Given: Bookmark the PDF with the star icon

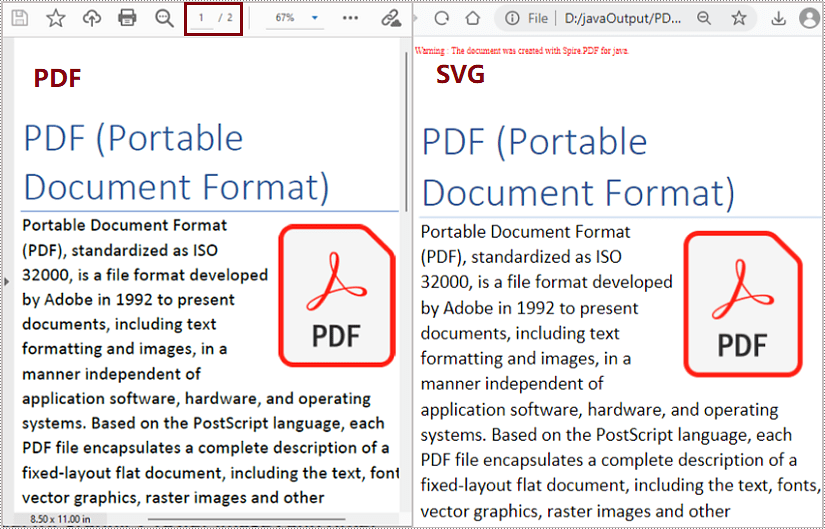Looking at the screenshot, I should [55, 18].
